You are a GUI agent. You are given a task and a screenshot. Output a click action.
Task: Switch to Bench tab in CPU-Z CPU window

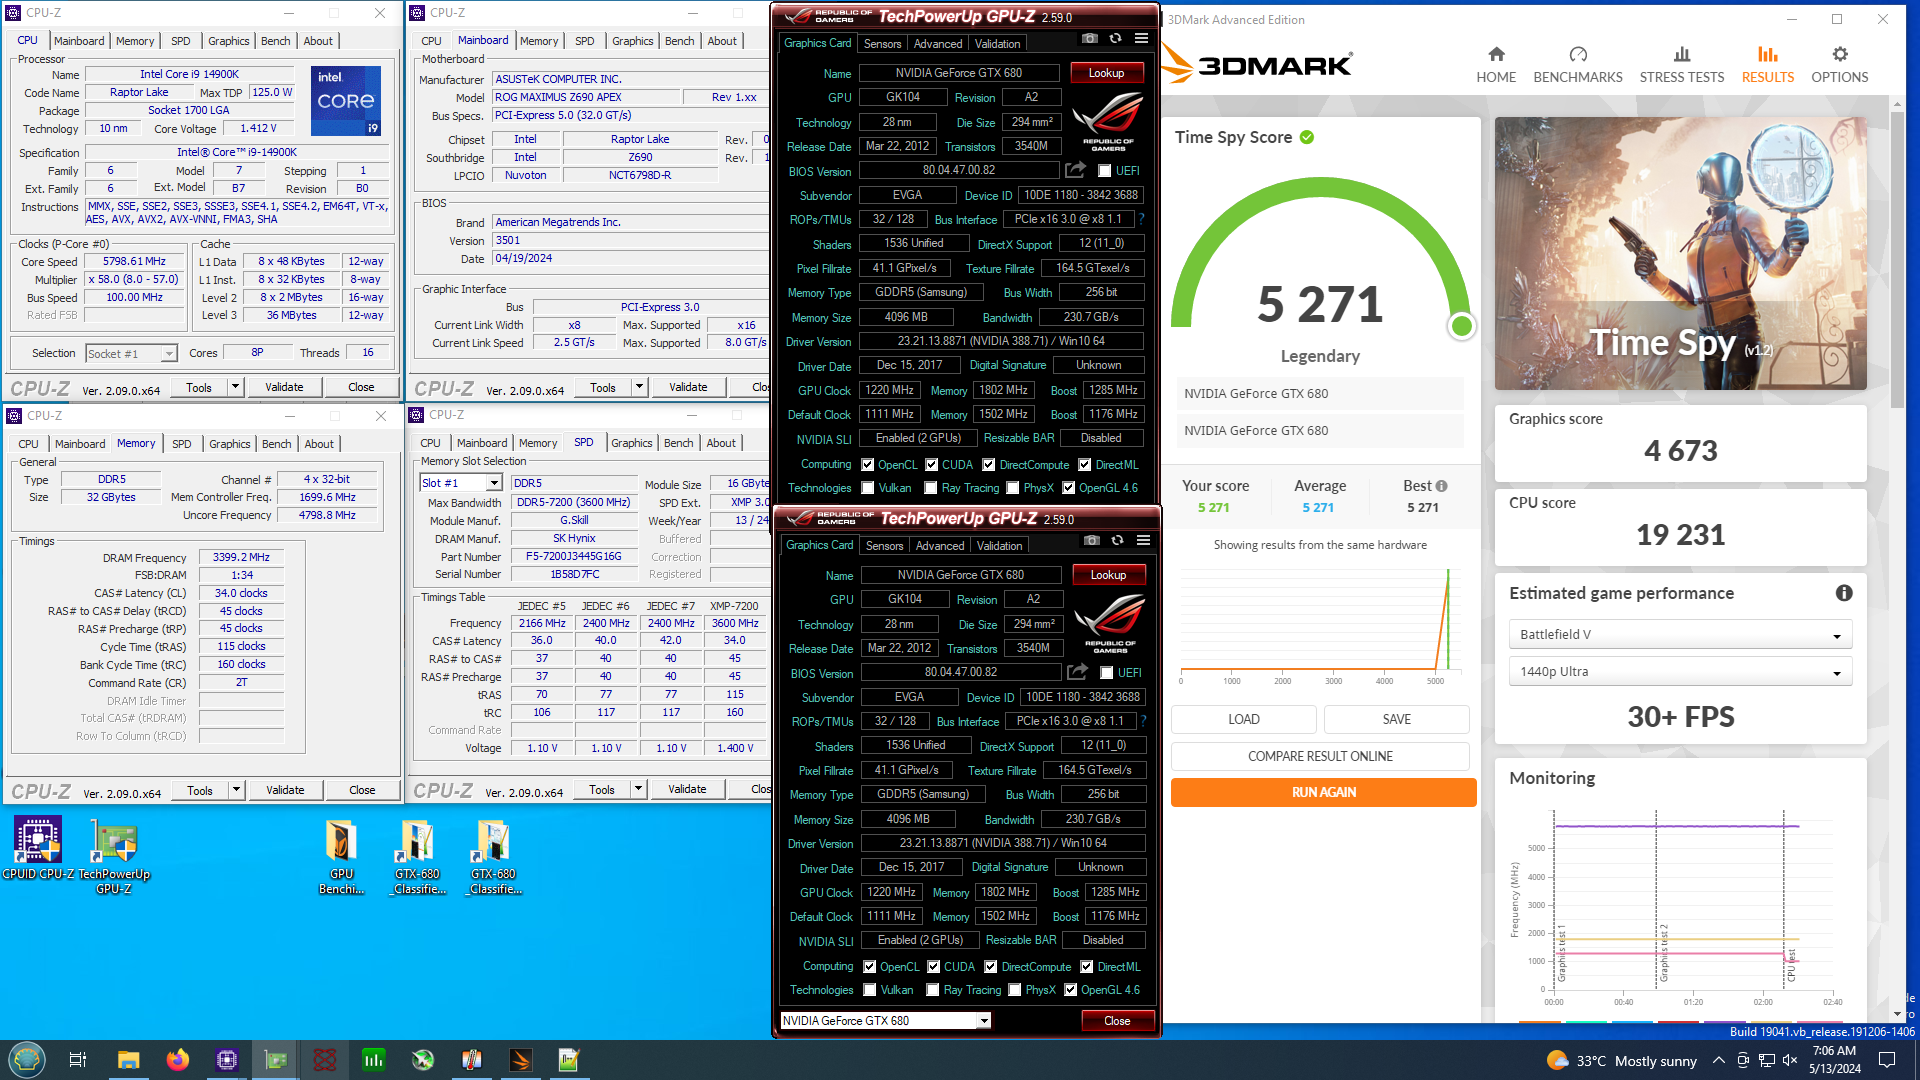click(x=276, y=41)
